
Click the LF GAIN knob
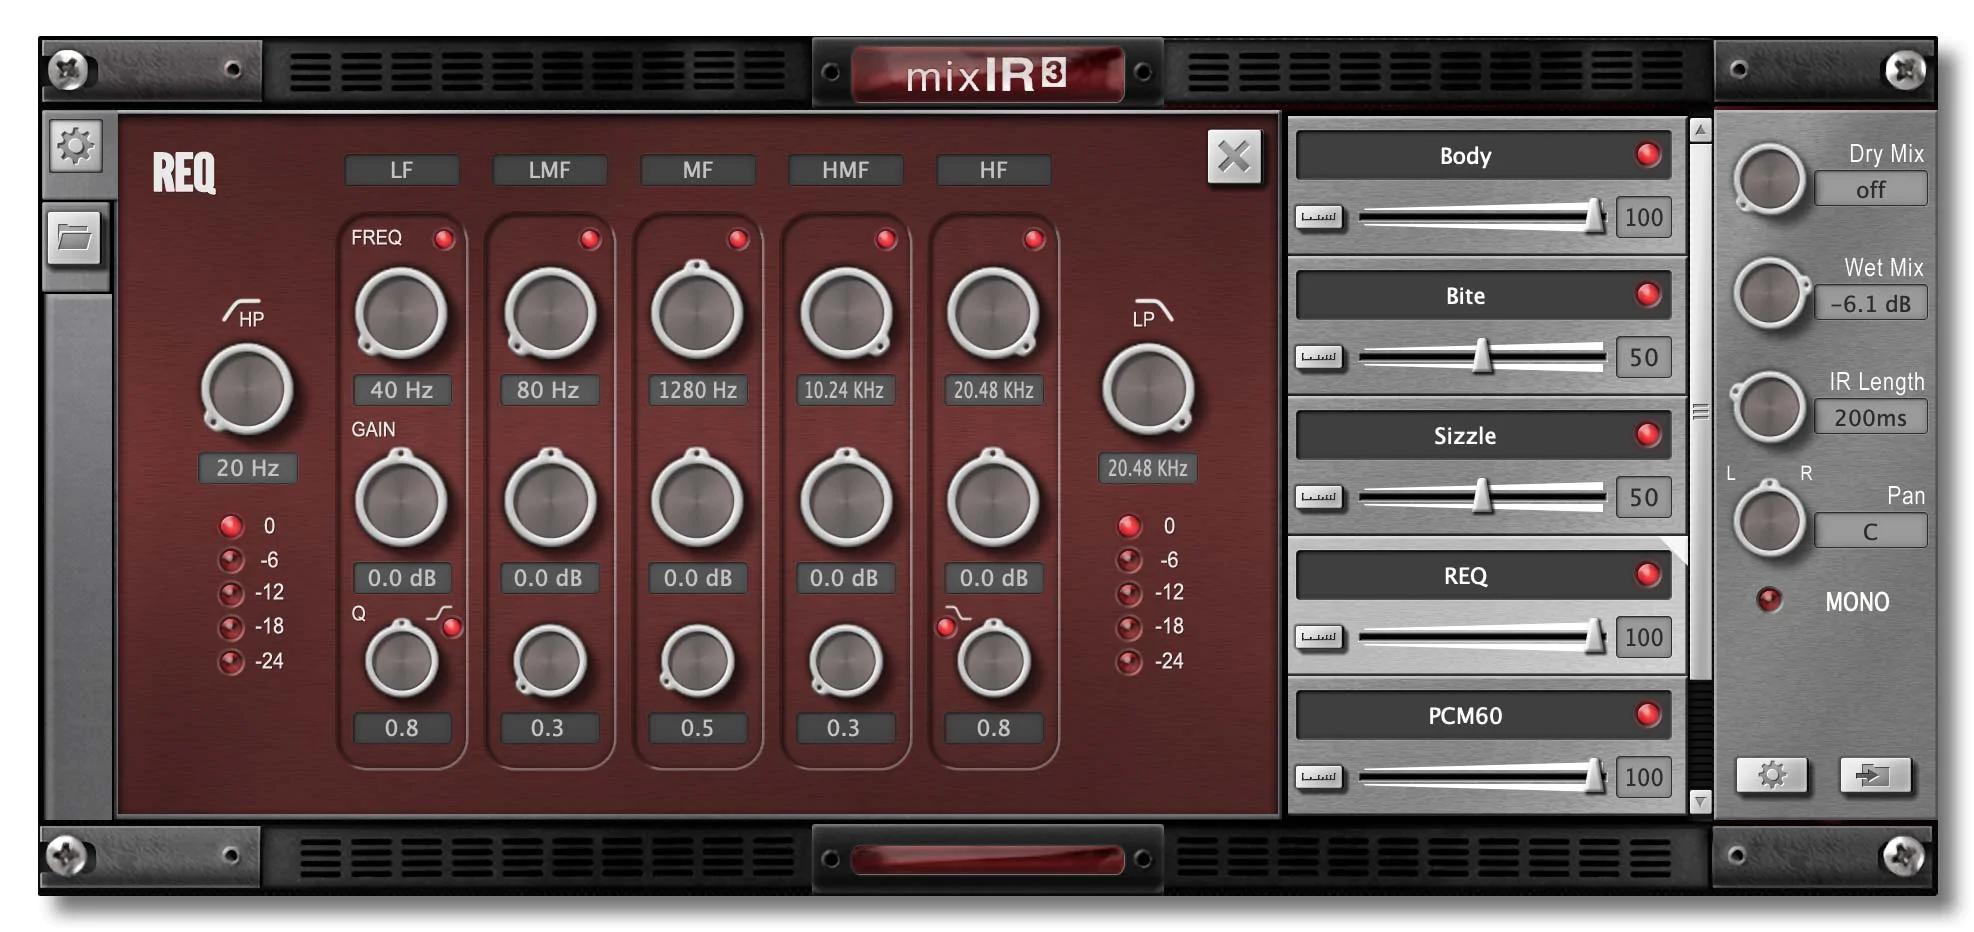point(401,500)
